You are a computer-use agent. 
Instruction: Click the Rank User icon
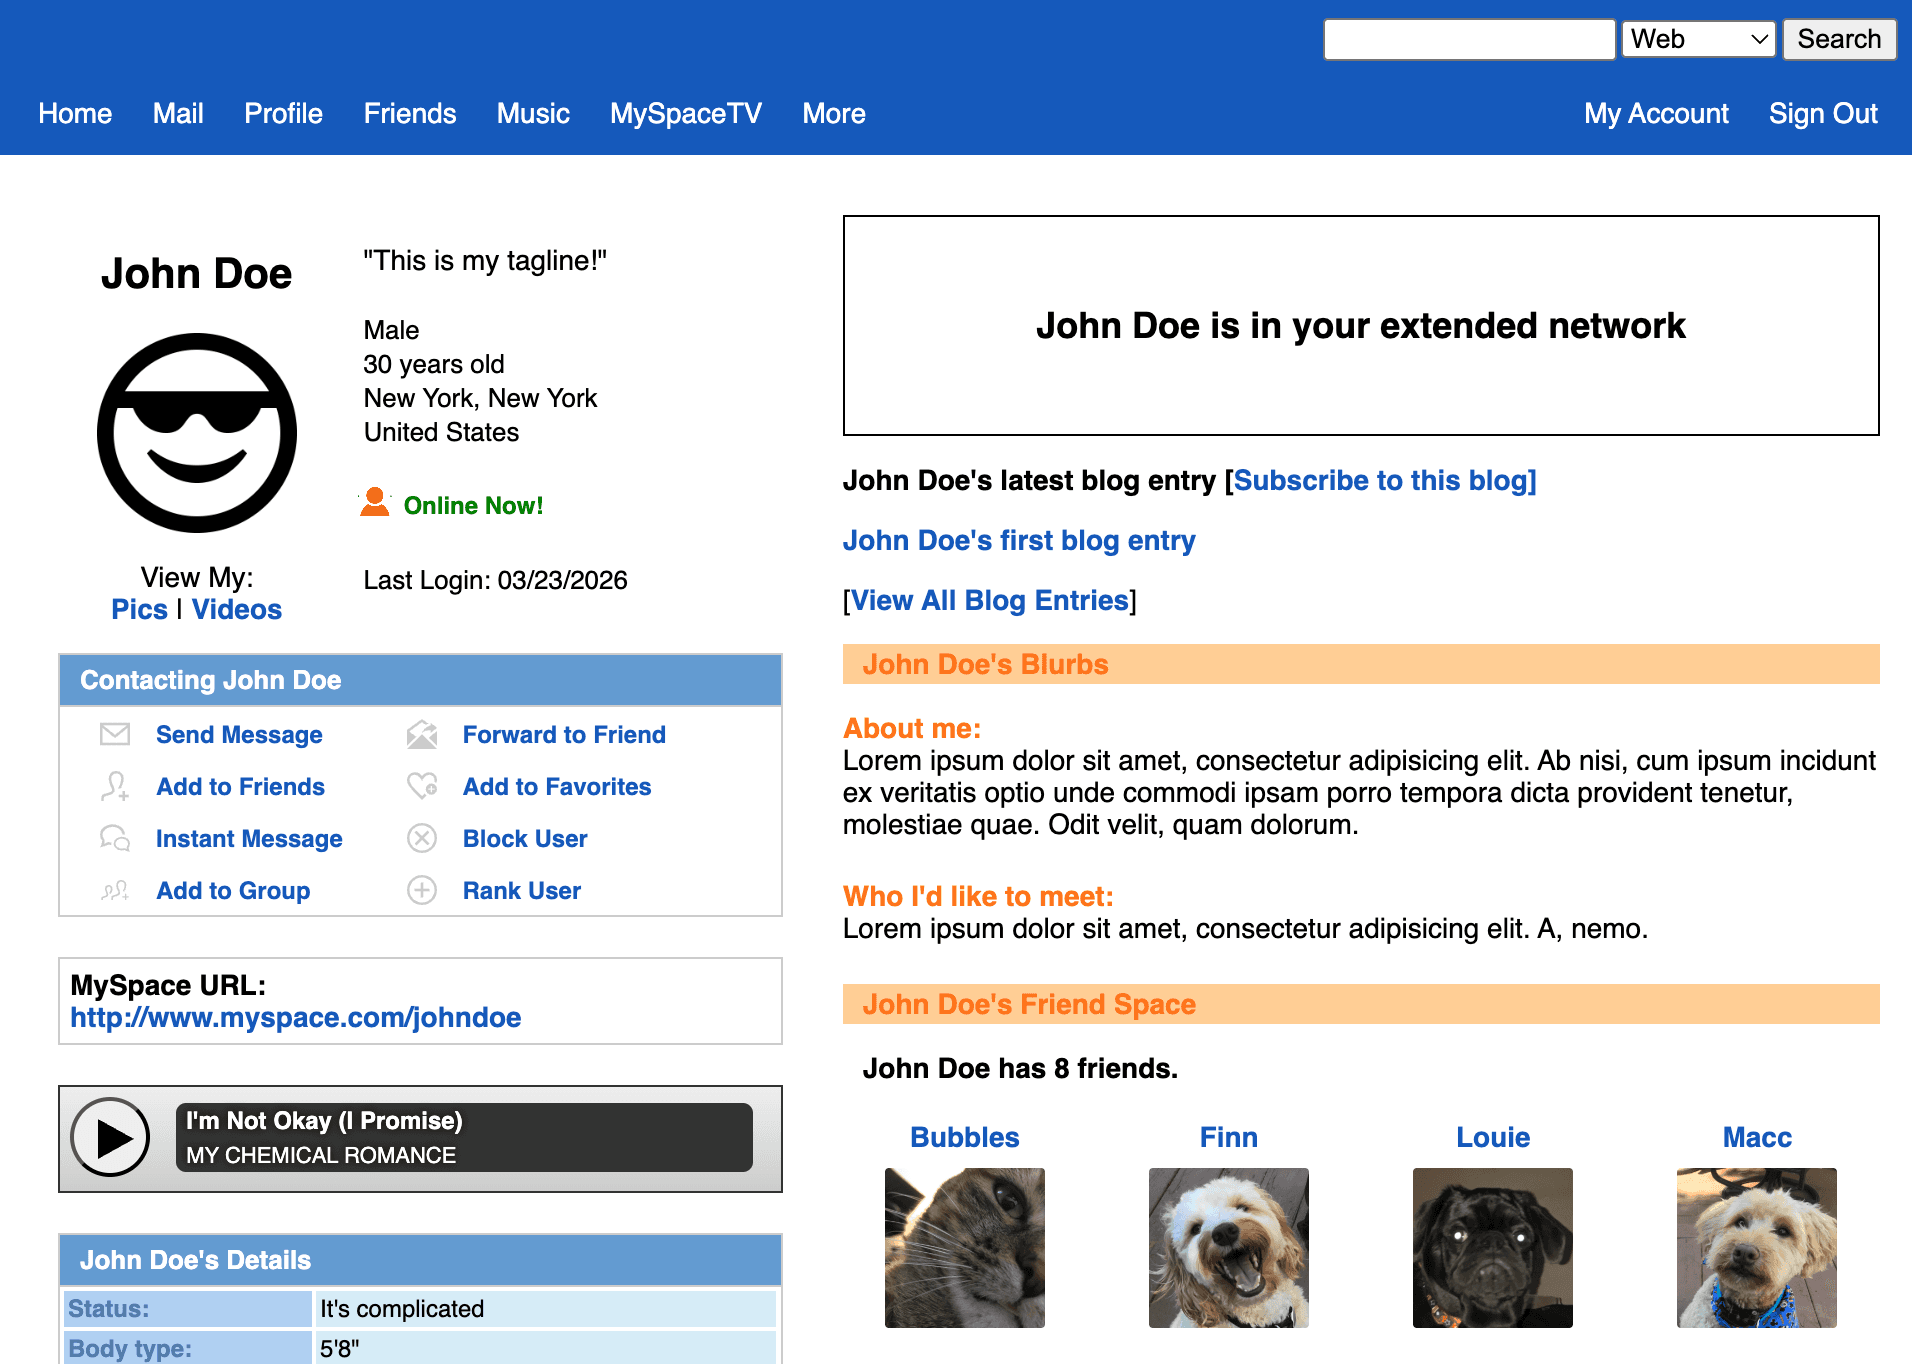(x=422, y=890)
